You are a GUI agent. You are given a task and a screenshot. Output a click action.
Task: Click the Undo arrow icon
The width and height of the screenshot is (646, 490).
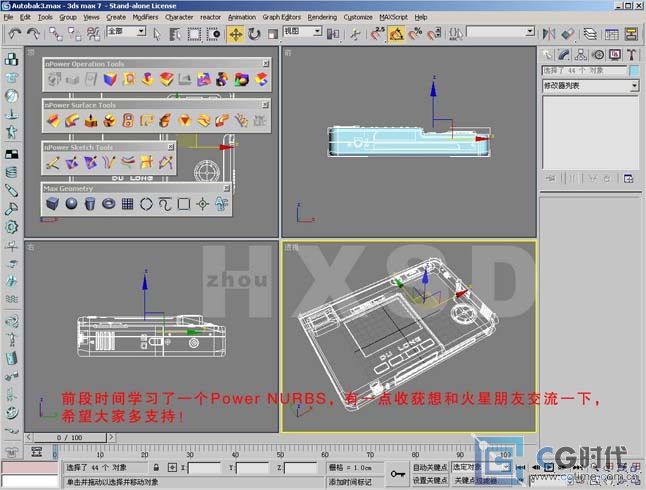(x=15, y=33)
